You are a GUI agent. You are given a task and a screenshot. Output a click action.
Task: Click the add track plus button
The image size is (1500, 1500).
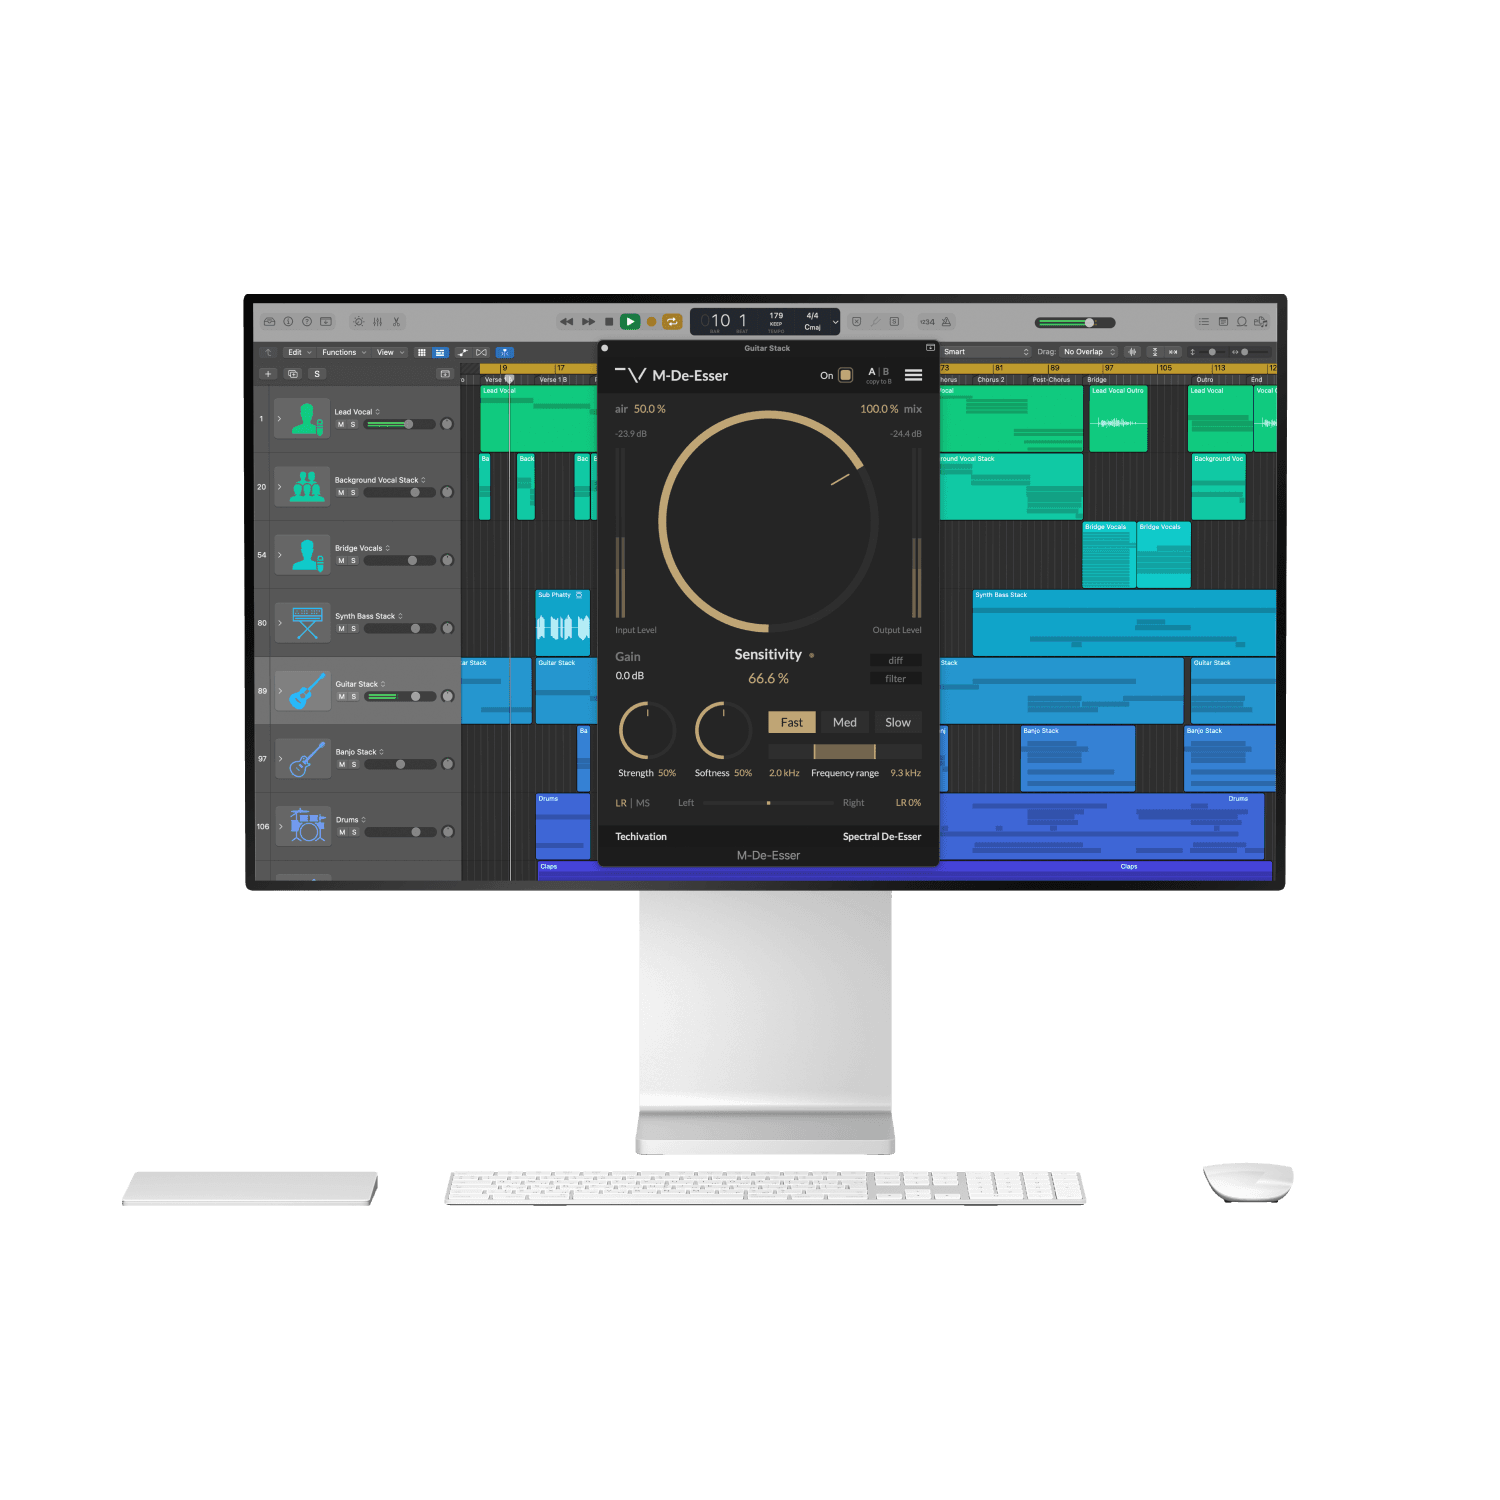268,374
